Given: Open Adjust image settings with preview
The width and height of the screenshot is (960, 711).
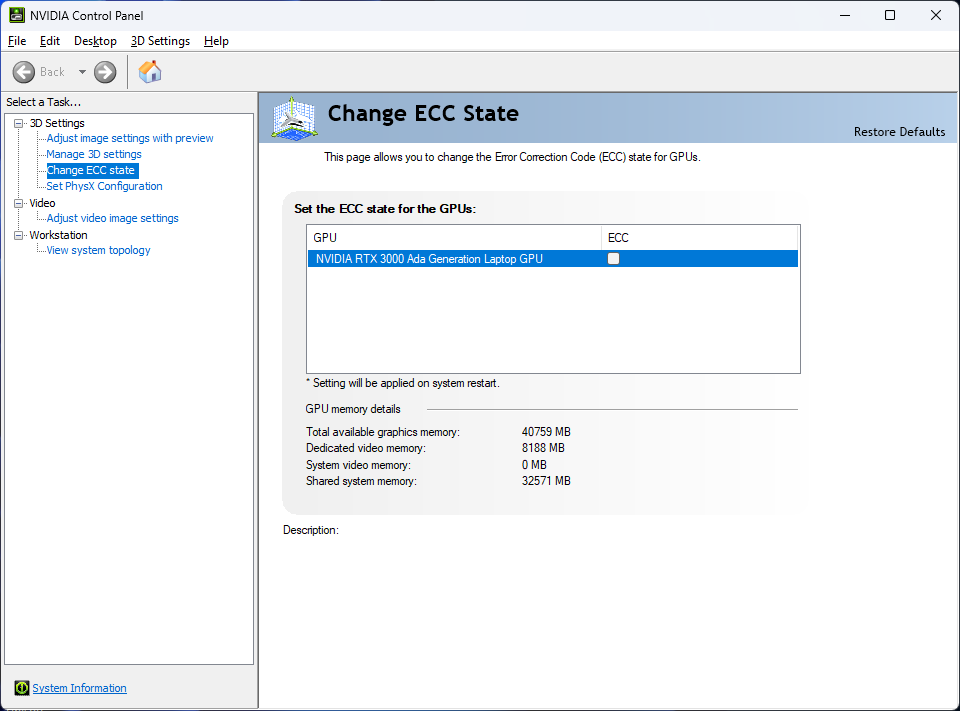Looking at the screenshot, I should coord(130,138).
